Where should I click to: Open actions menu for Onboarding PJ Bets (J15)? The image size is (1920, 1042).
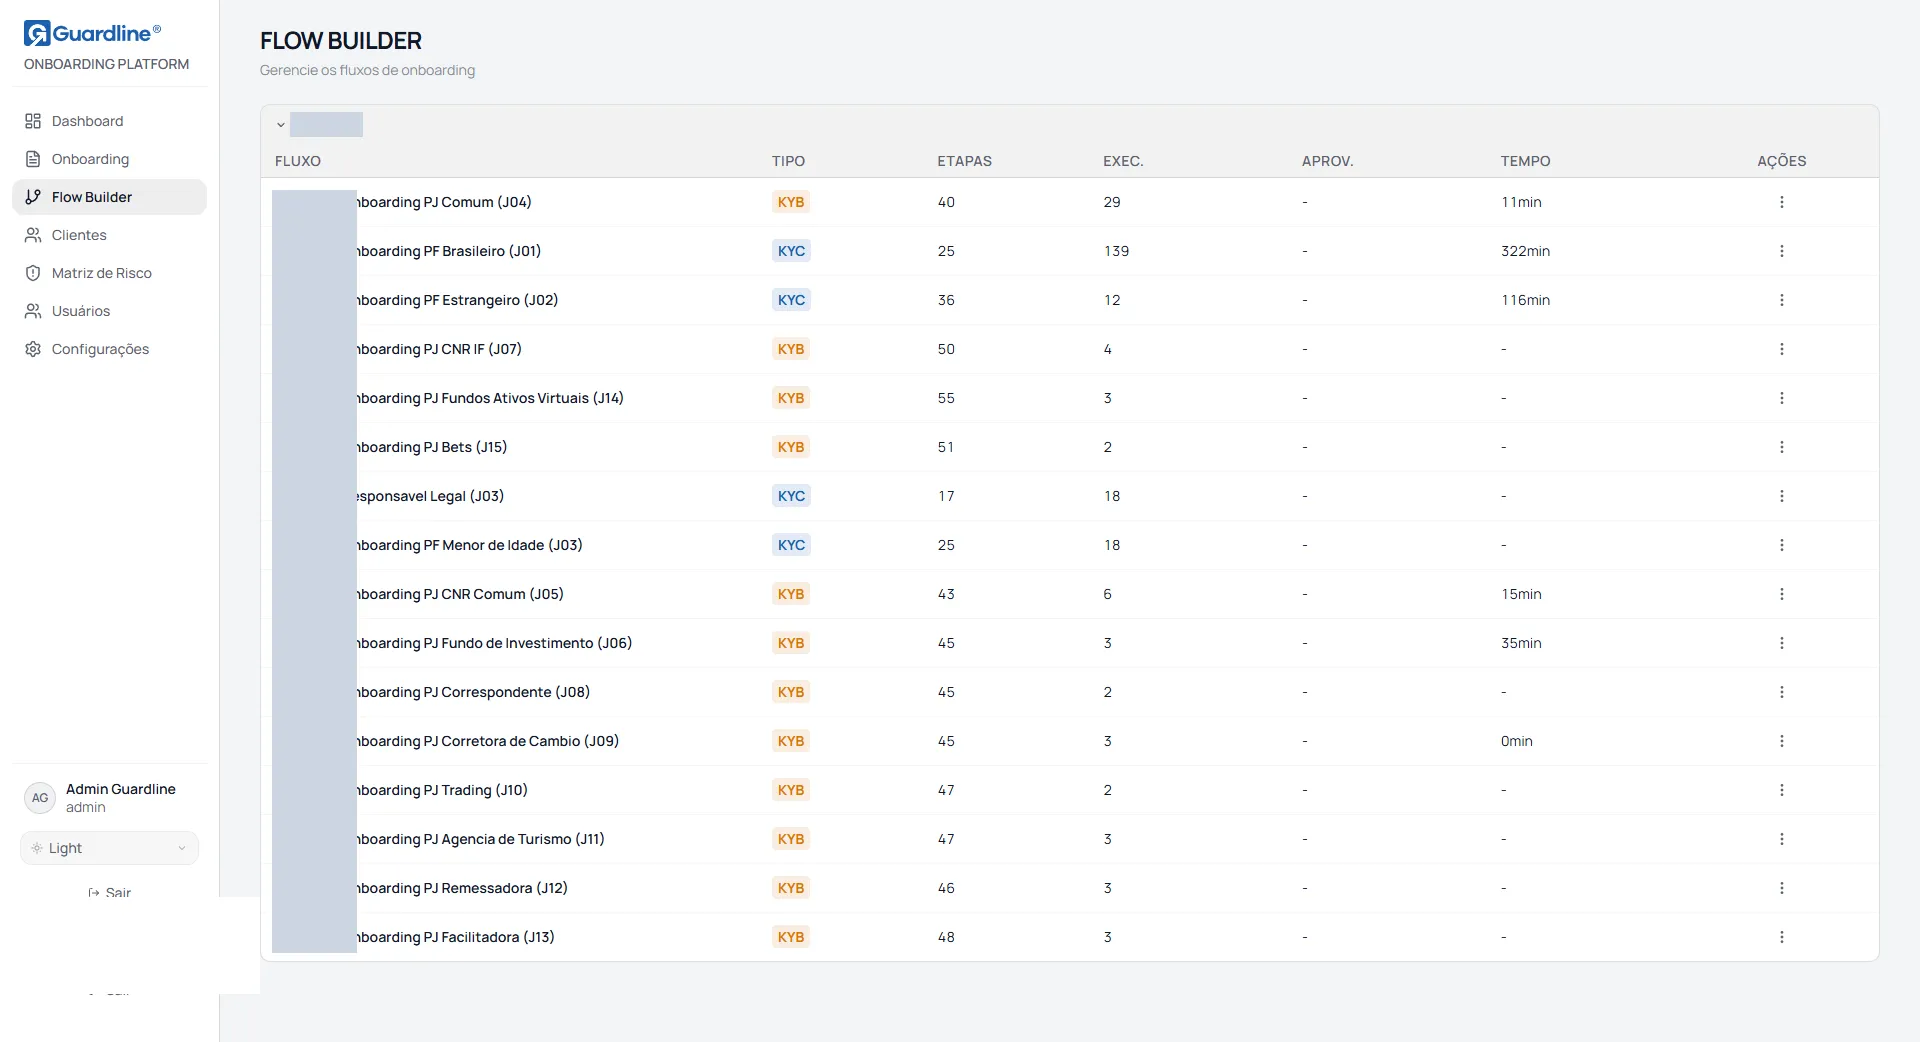click(1781, 447)
